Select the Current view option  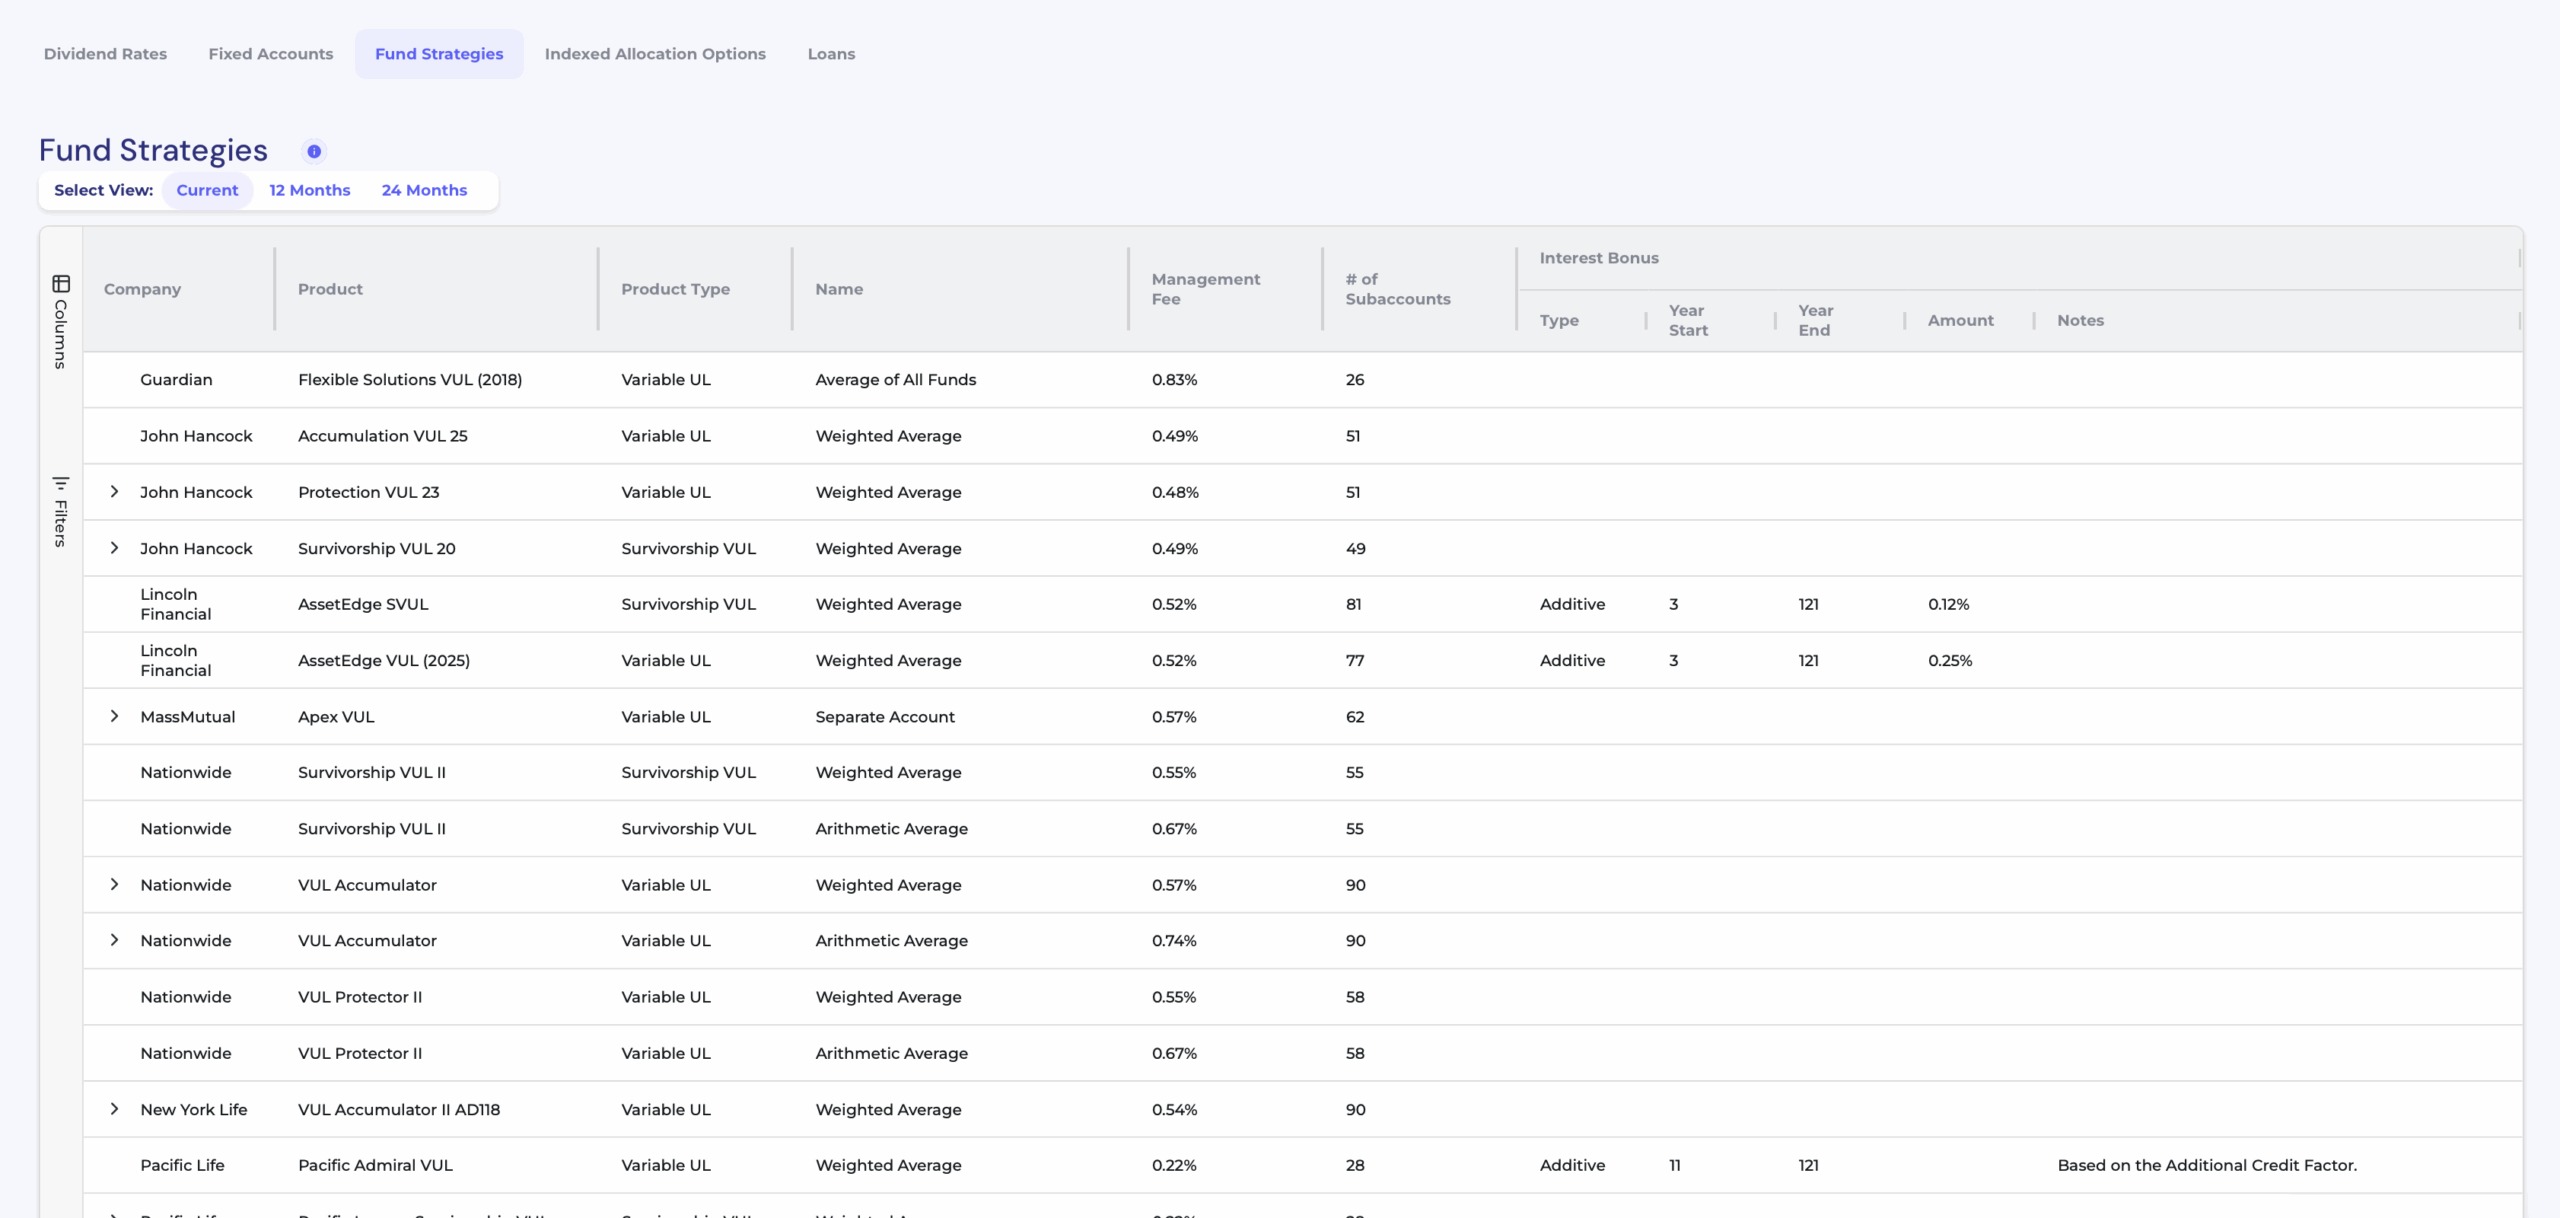[207, 190]
